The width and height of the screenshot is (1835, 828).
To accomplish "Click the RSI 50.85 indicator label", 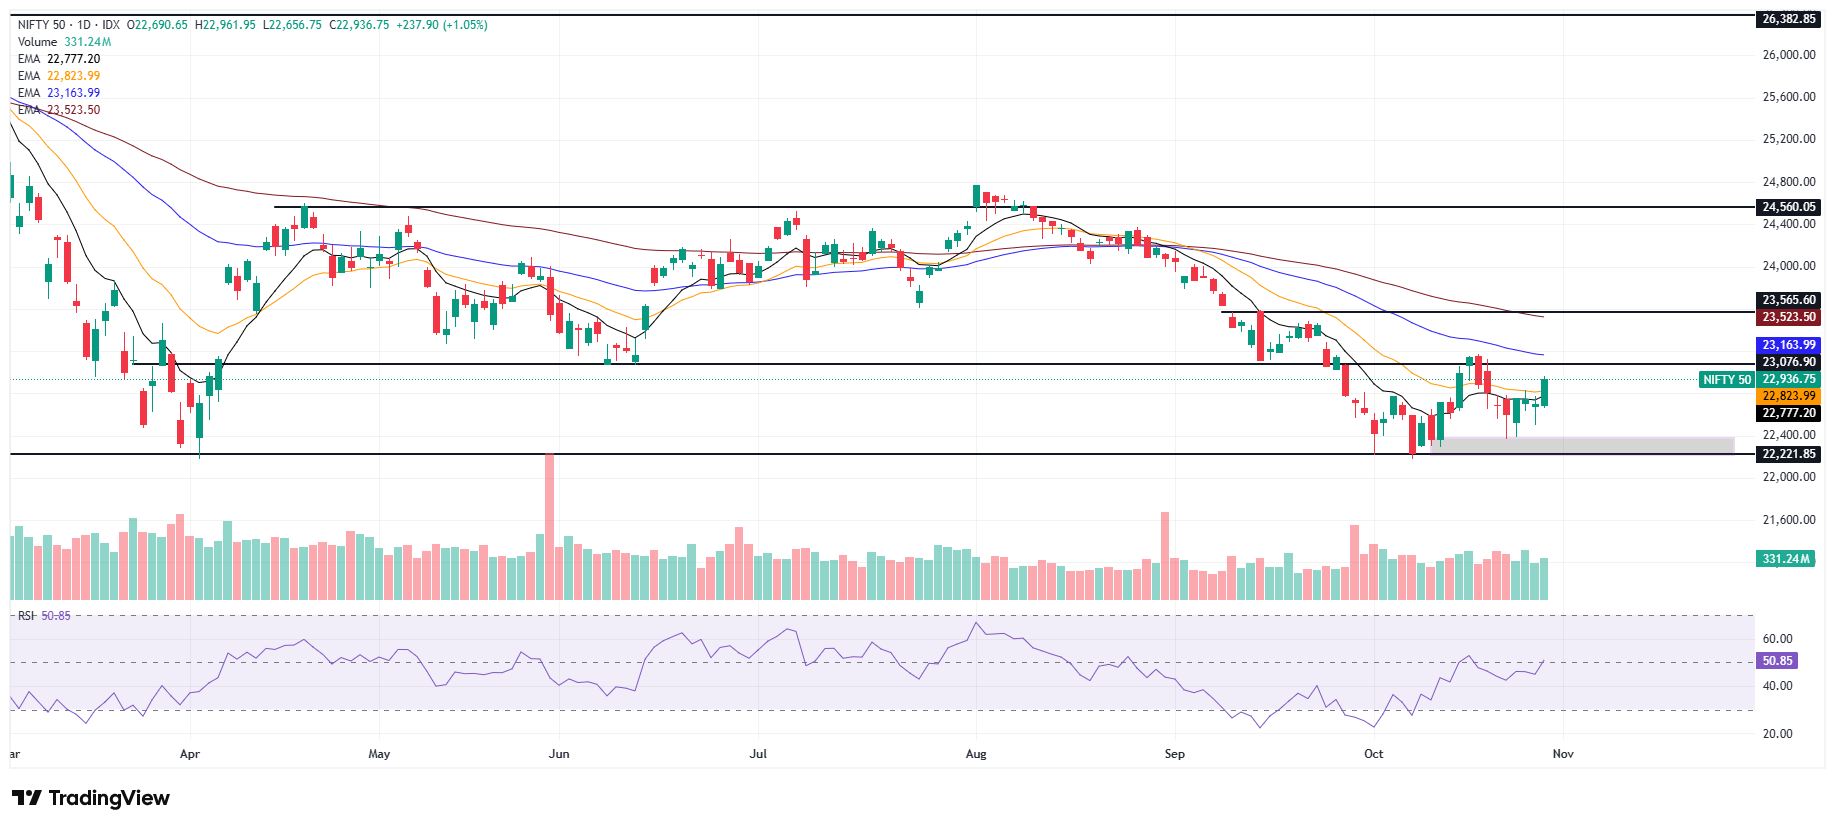I will point(44,616).
